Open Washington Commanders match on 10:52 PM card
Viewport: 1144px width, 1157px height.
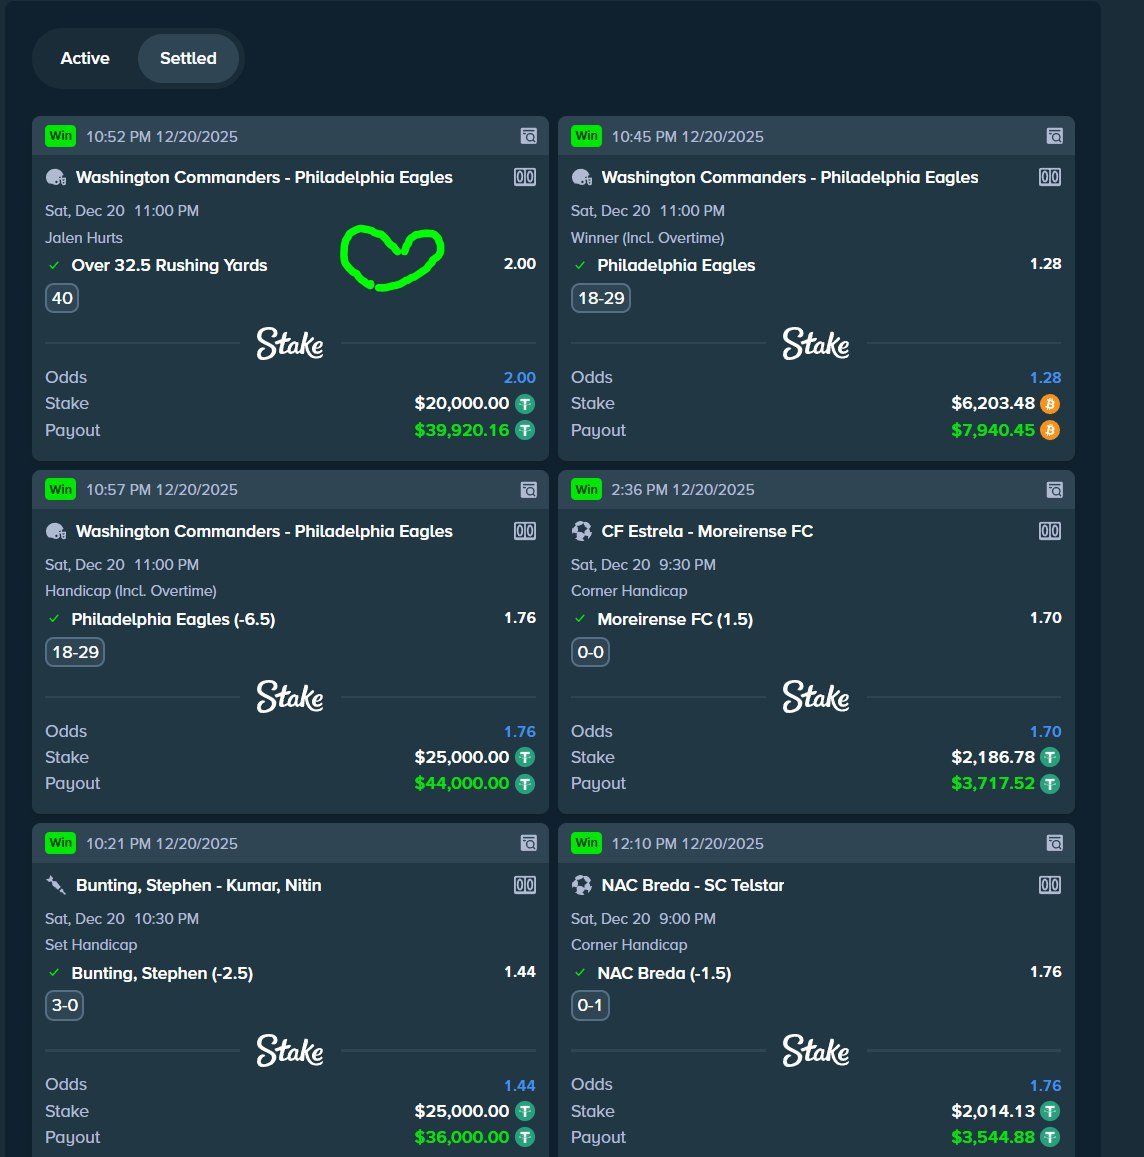pyautogui.click(x=264, y=177)
